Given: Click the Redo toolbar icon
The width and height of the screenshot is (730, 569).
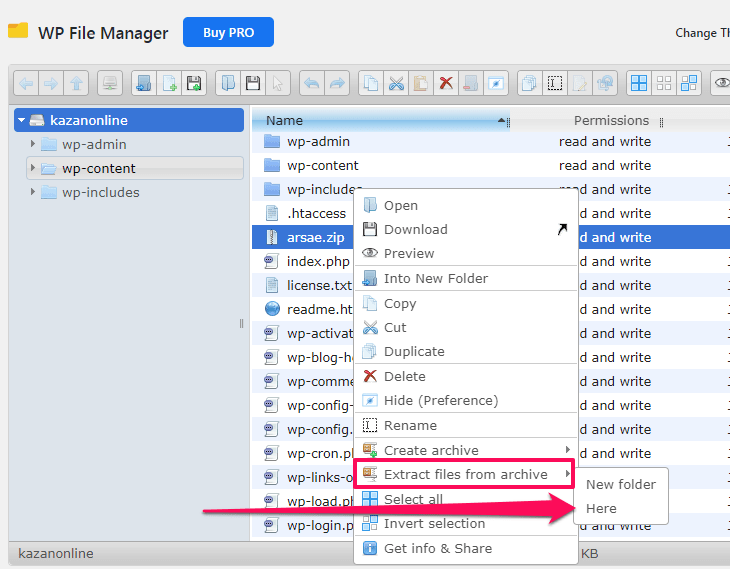Looking at the screenshot, I should (337, 83).
